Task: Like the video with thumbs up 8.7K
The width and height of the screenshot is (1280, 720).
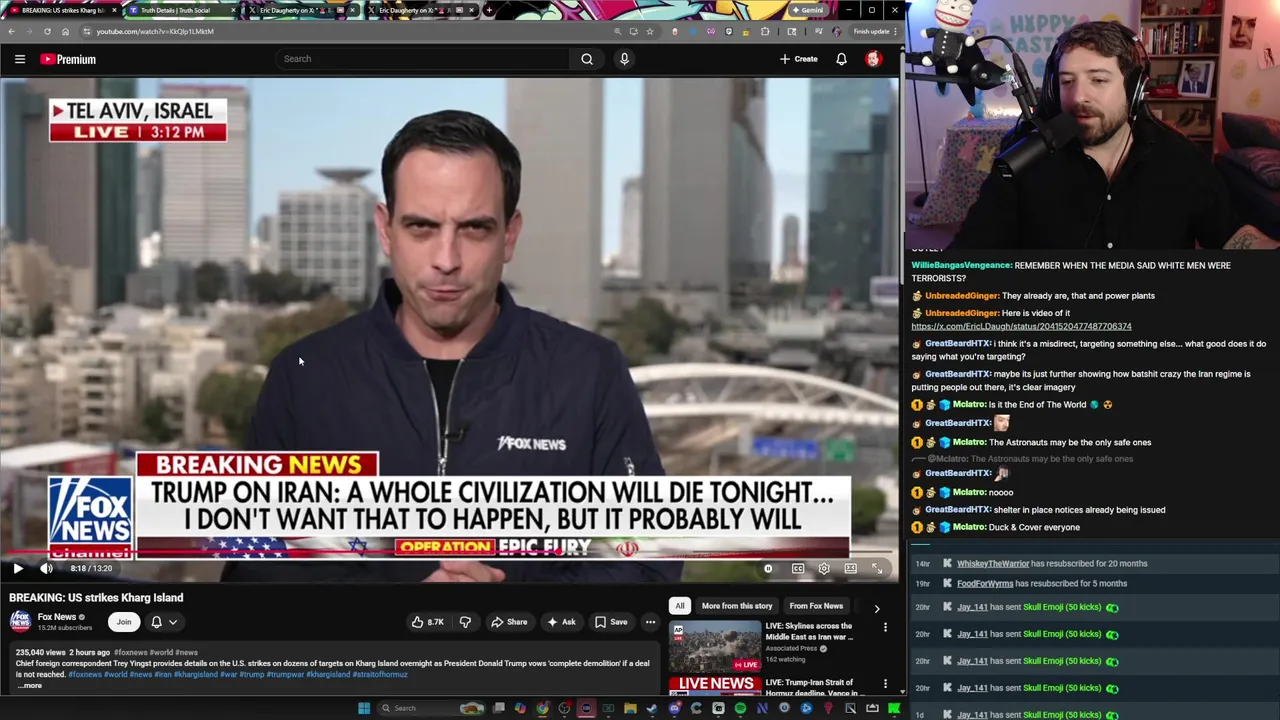Action: (x=428, y=622)
